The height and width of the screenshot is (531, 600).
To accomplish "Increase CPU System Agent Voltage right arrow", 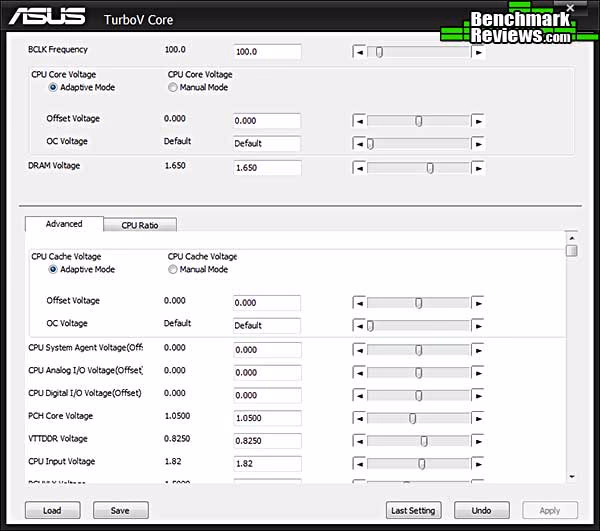I will click(478, 350).
